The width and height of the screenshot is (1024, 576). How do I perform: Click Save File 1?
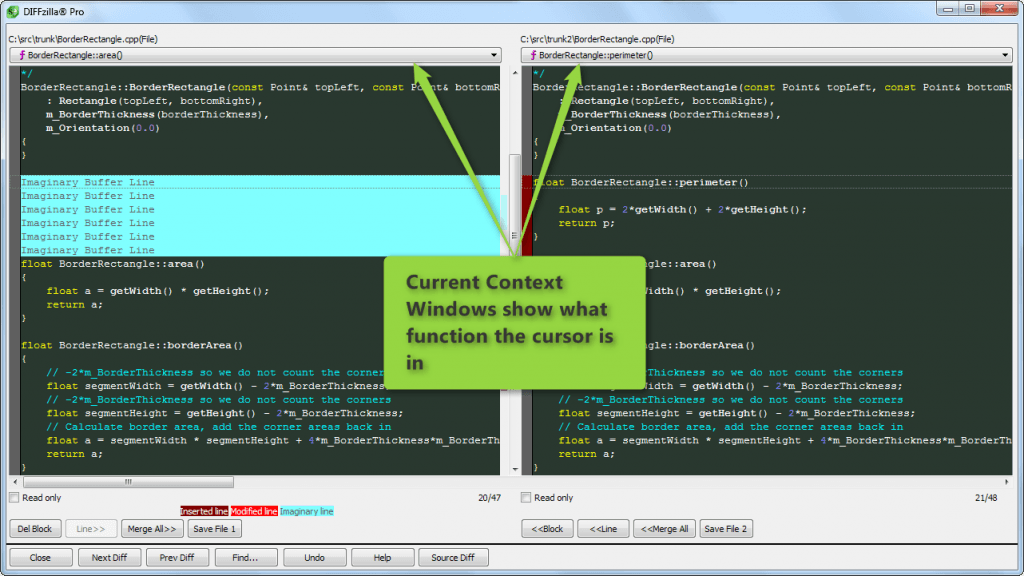(x=214, y=528)
